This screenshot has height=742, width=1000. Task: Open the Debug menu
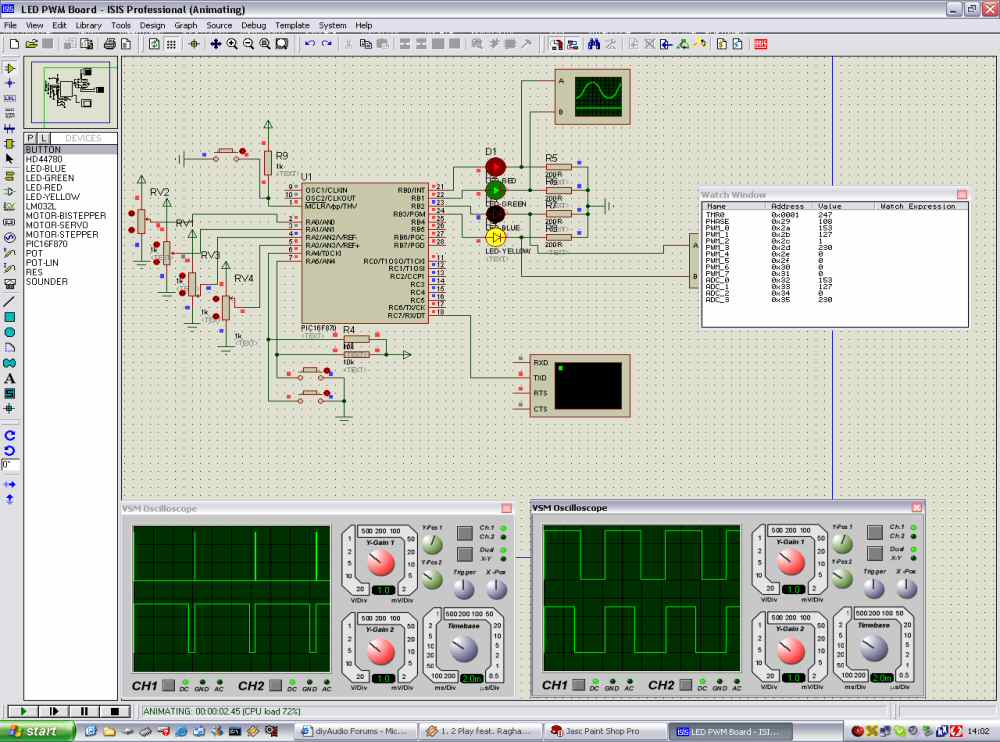click(253, 26)
